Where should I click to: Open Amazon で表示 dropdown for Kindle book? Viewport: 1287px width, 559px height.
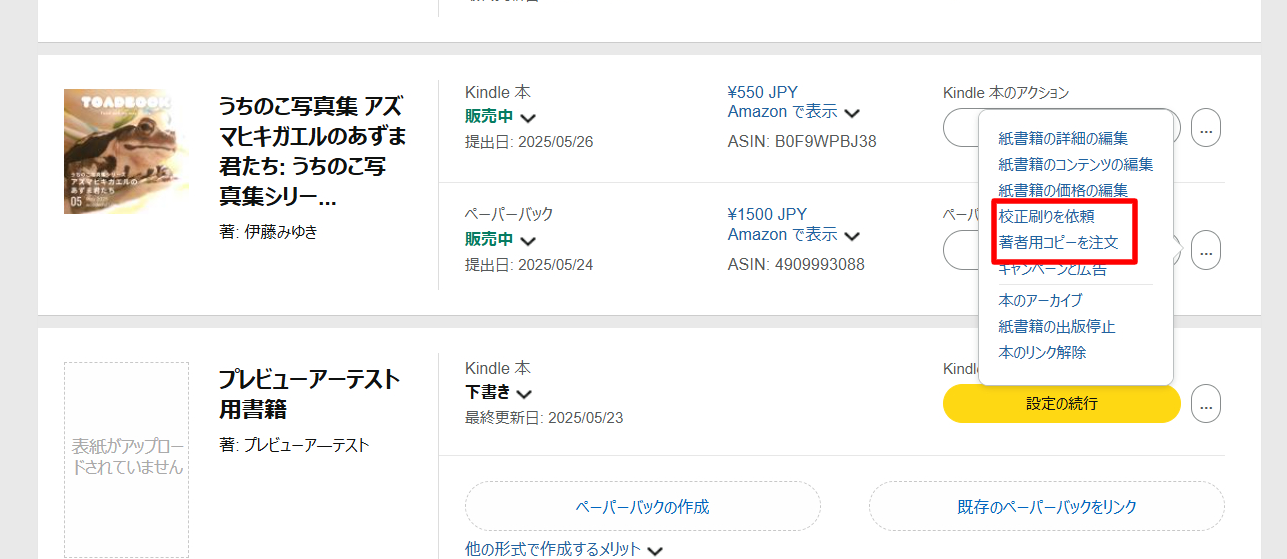[x=851, y=112]
